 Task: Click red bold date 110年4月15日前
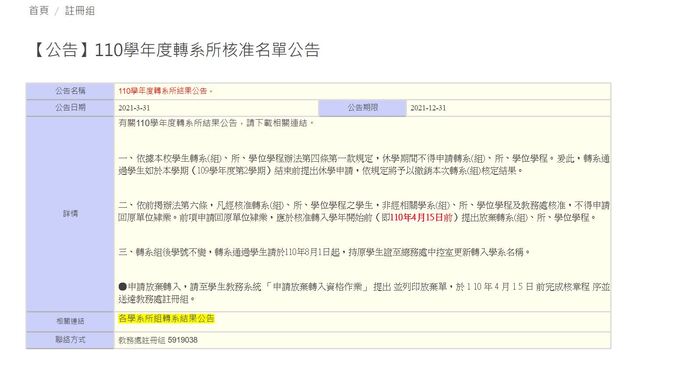click(421, 217)
